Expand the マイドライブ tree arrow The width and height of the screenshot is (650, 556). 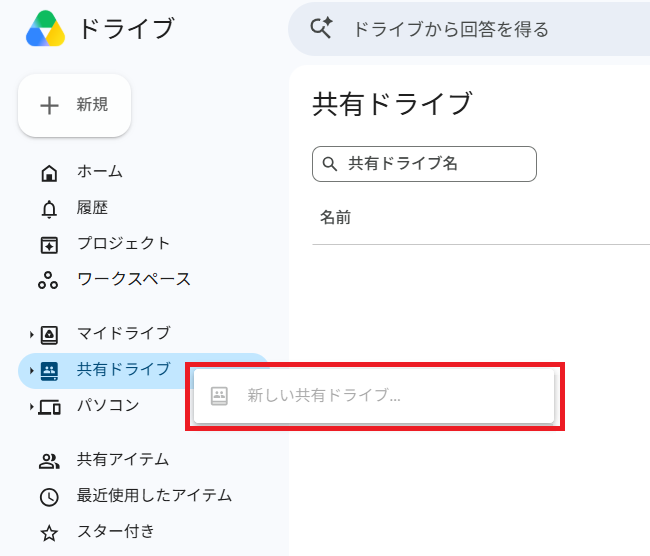point(32,335)
